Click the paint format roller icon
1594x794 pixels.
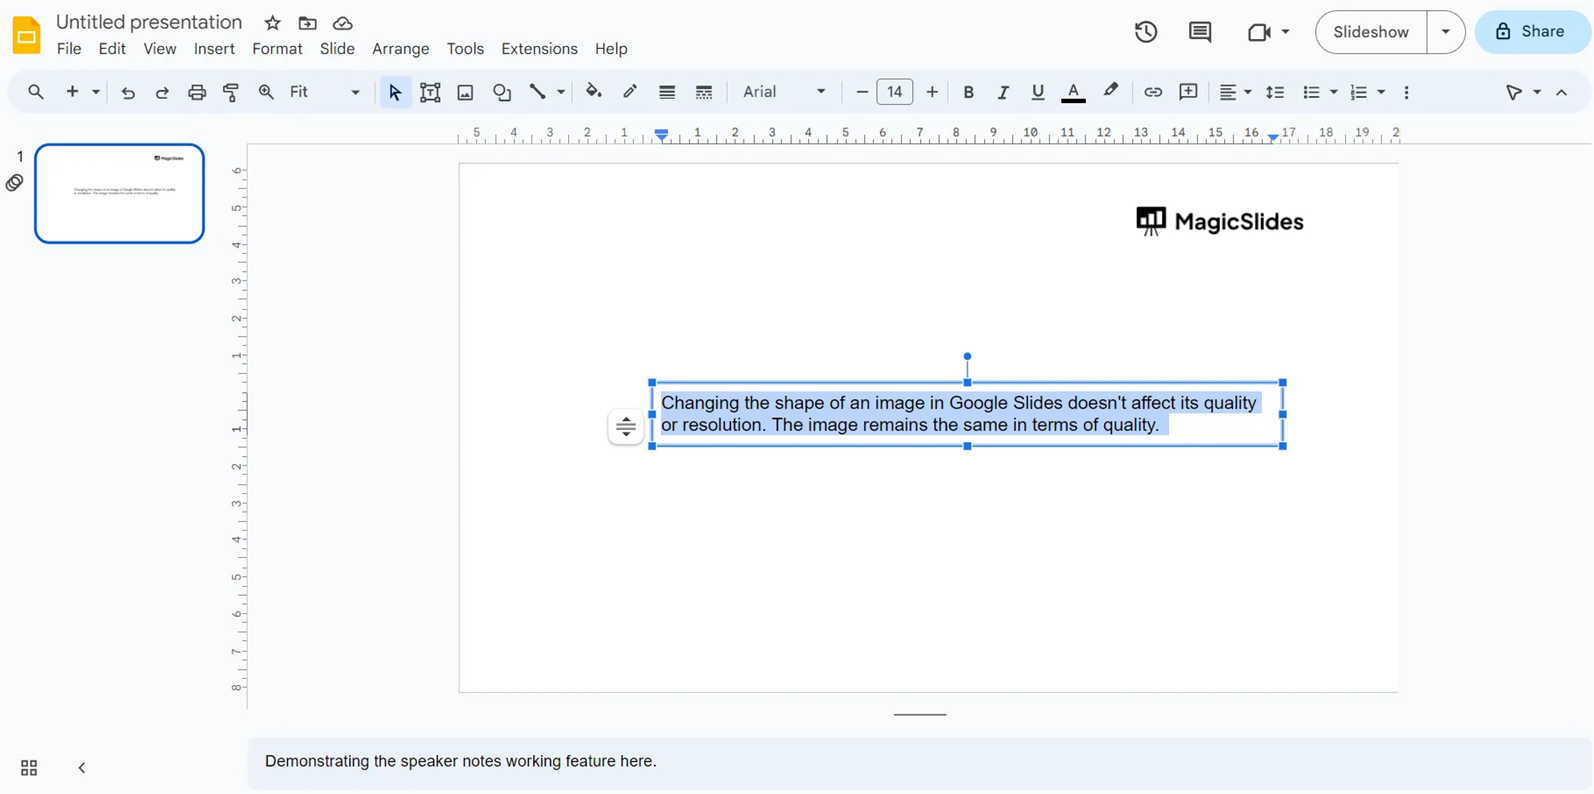coord(231,92)
